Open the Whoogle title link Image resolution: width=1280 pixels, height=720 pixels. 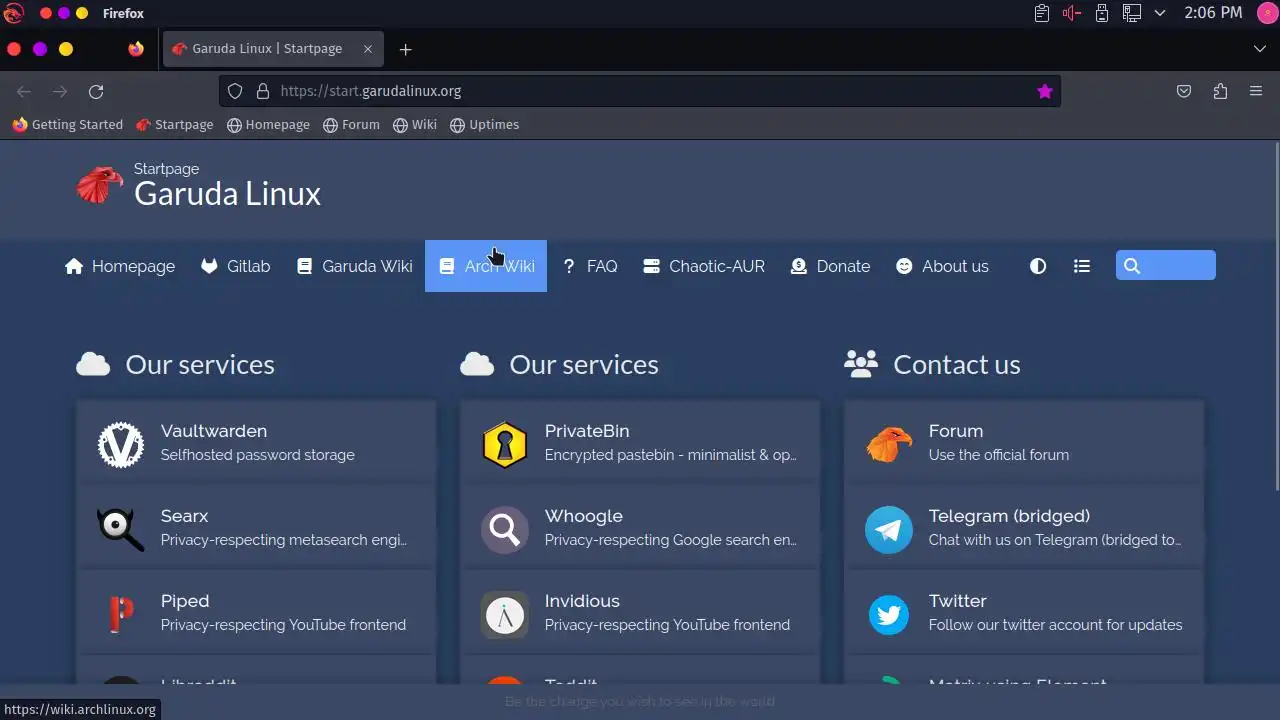pyautogui.click(x=584, y=516)
